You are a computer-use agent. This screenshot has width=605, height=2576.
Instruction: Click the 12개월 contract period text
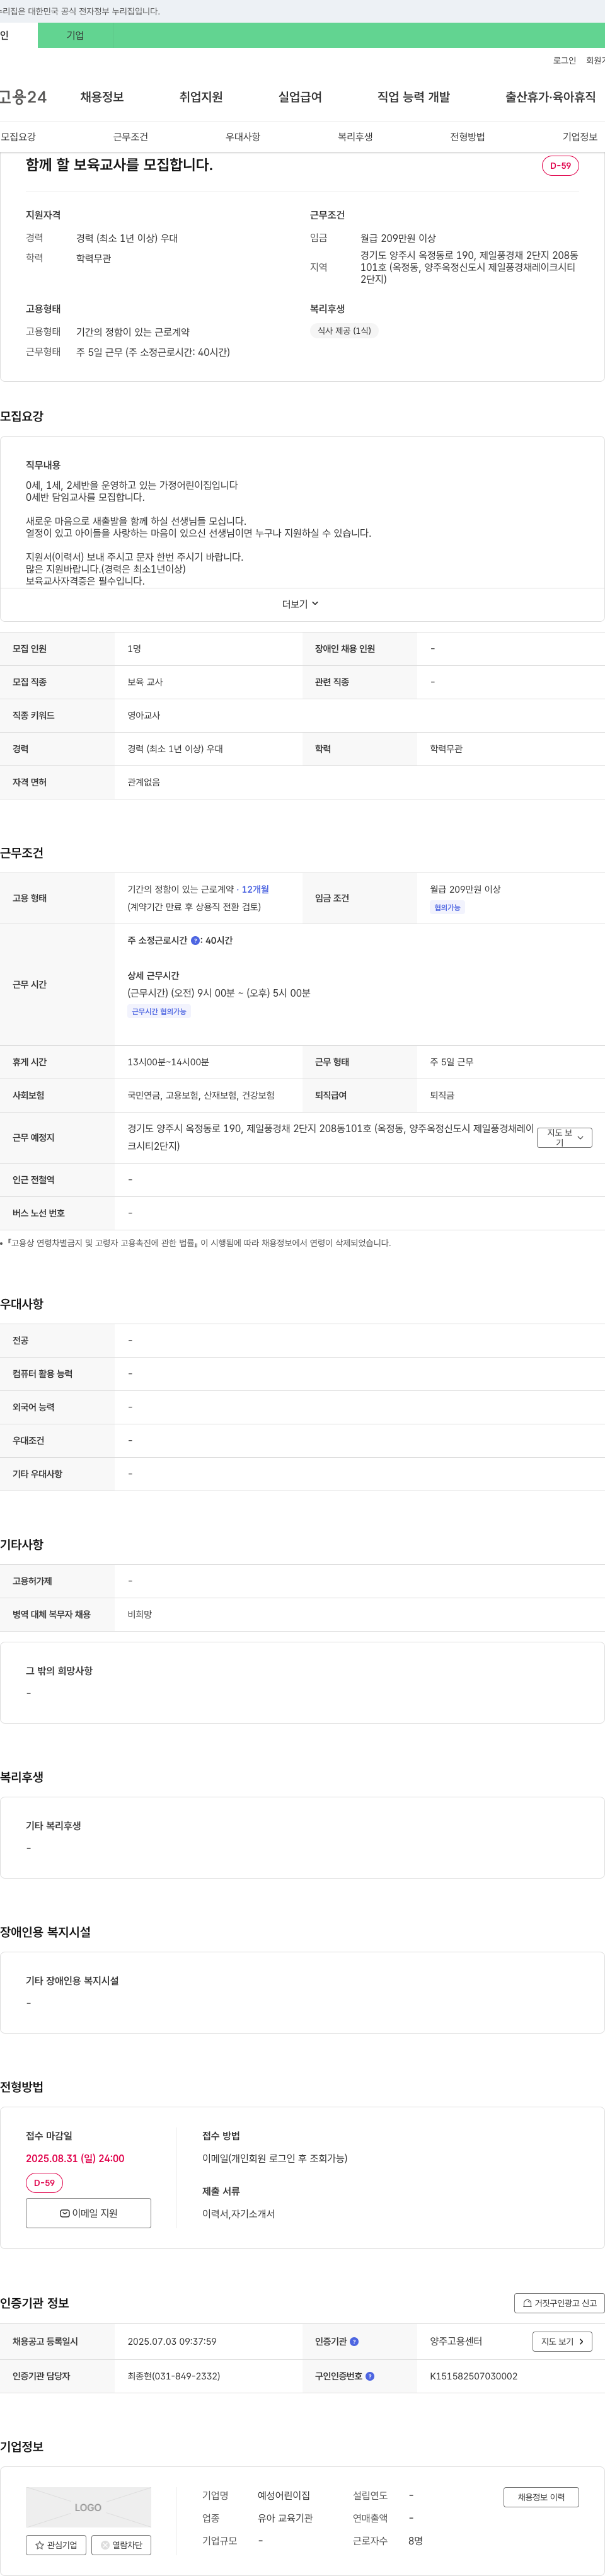(x=255, y=889)
